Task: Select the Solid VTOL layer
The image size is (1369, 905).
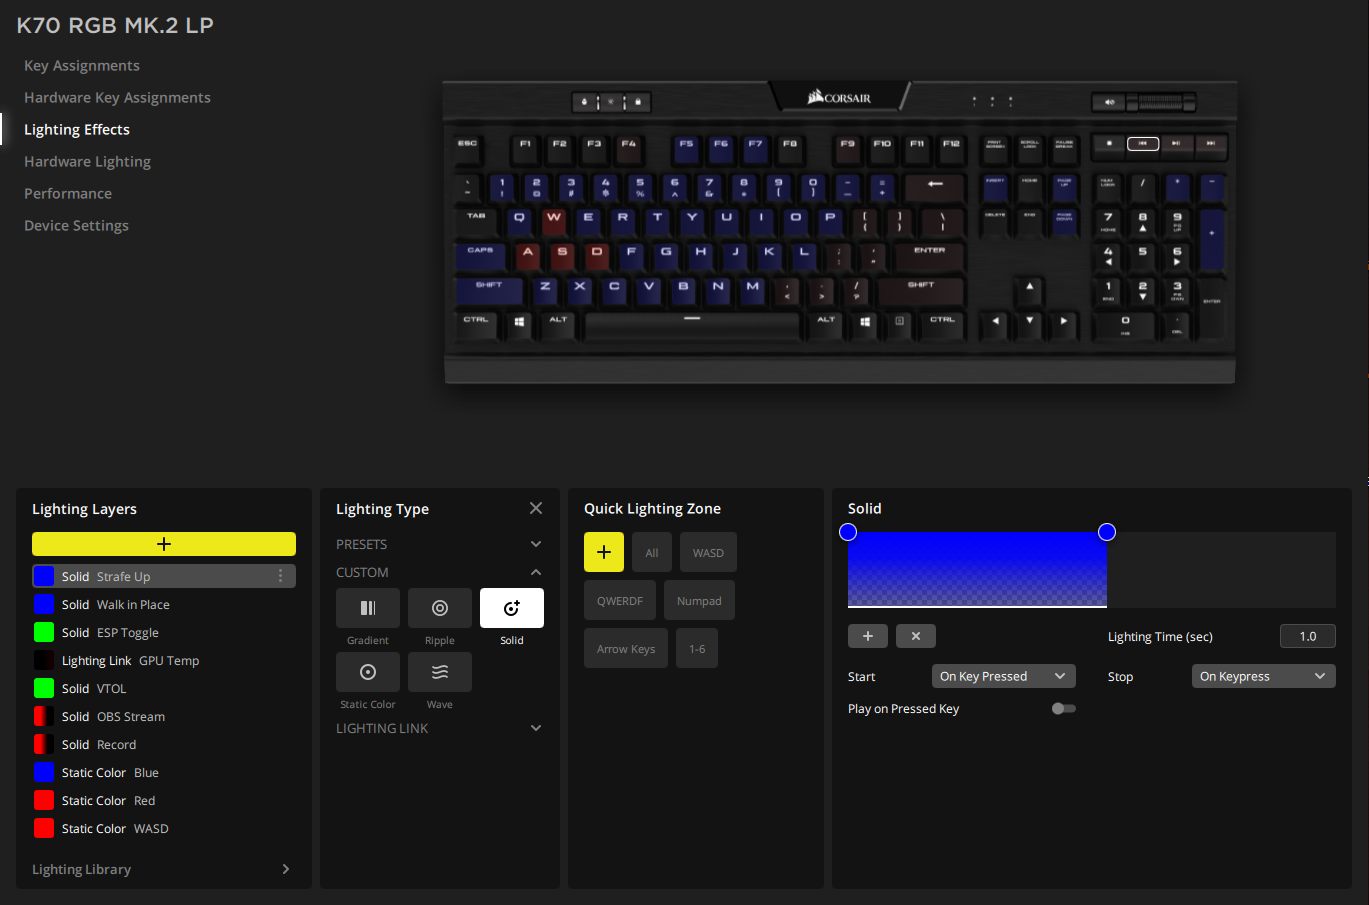Action: click(x=164, y=688)
